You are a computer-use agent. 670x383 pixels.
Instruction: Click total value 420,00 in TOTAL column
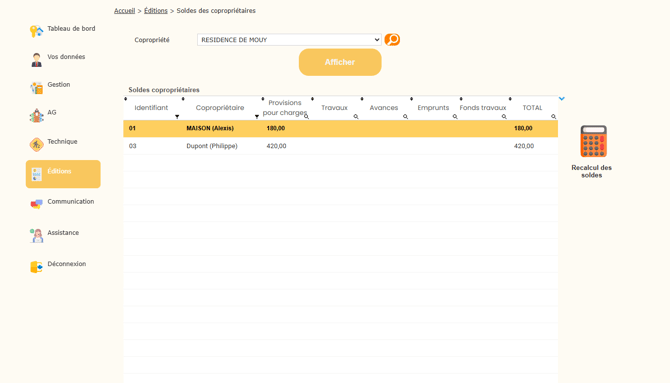[524, 146]
